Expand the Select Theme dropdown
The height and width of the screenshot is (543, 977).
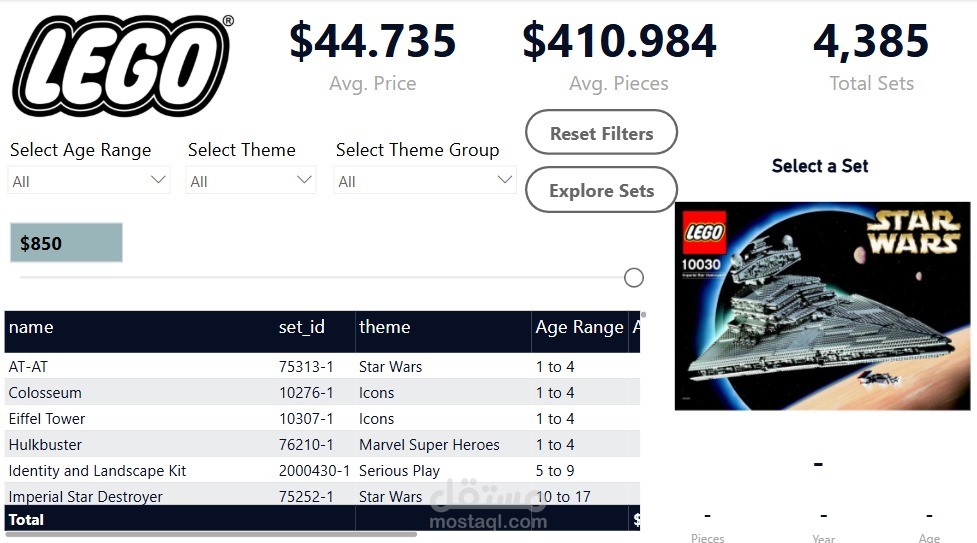click(251, 181)
